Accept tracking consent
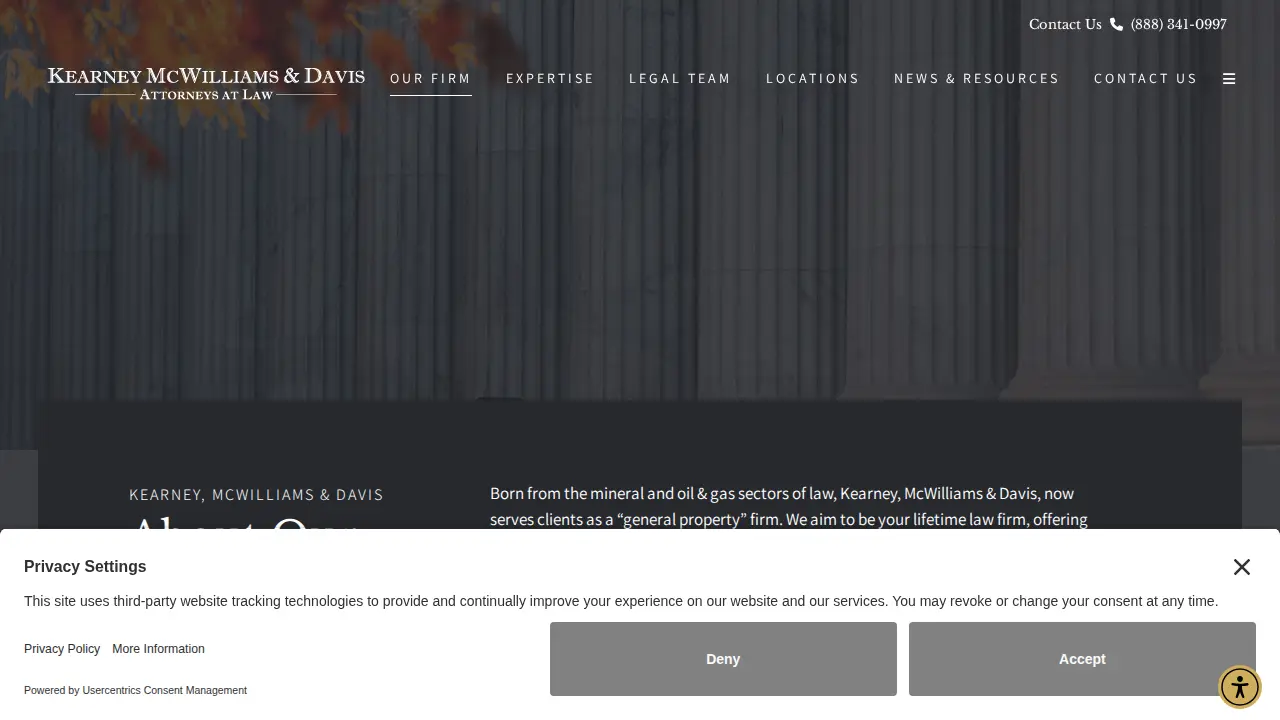The height and width of the screenshot is (720, 1280). (1082, 659)
